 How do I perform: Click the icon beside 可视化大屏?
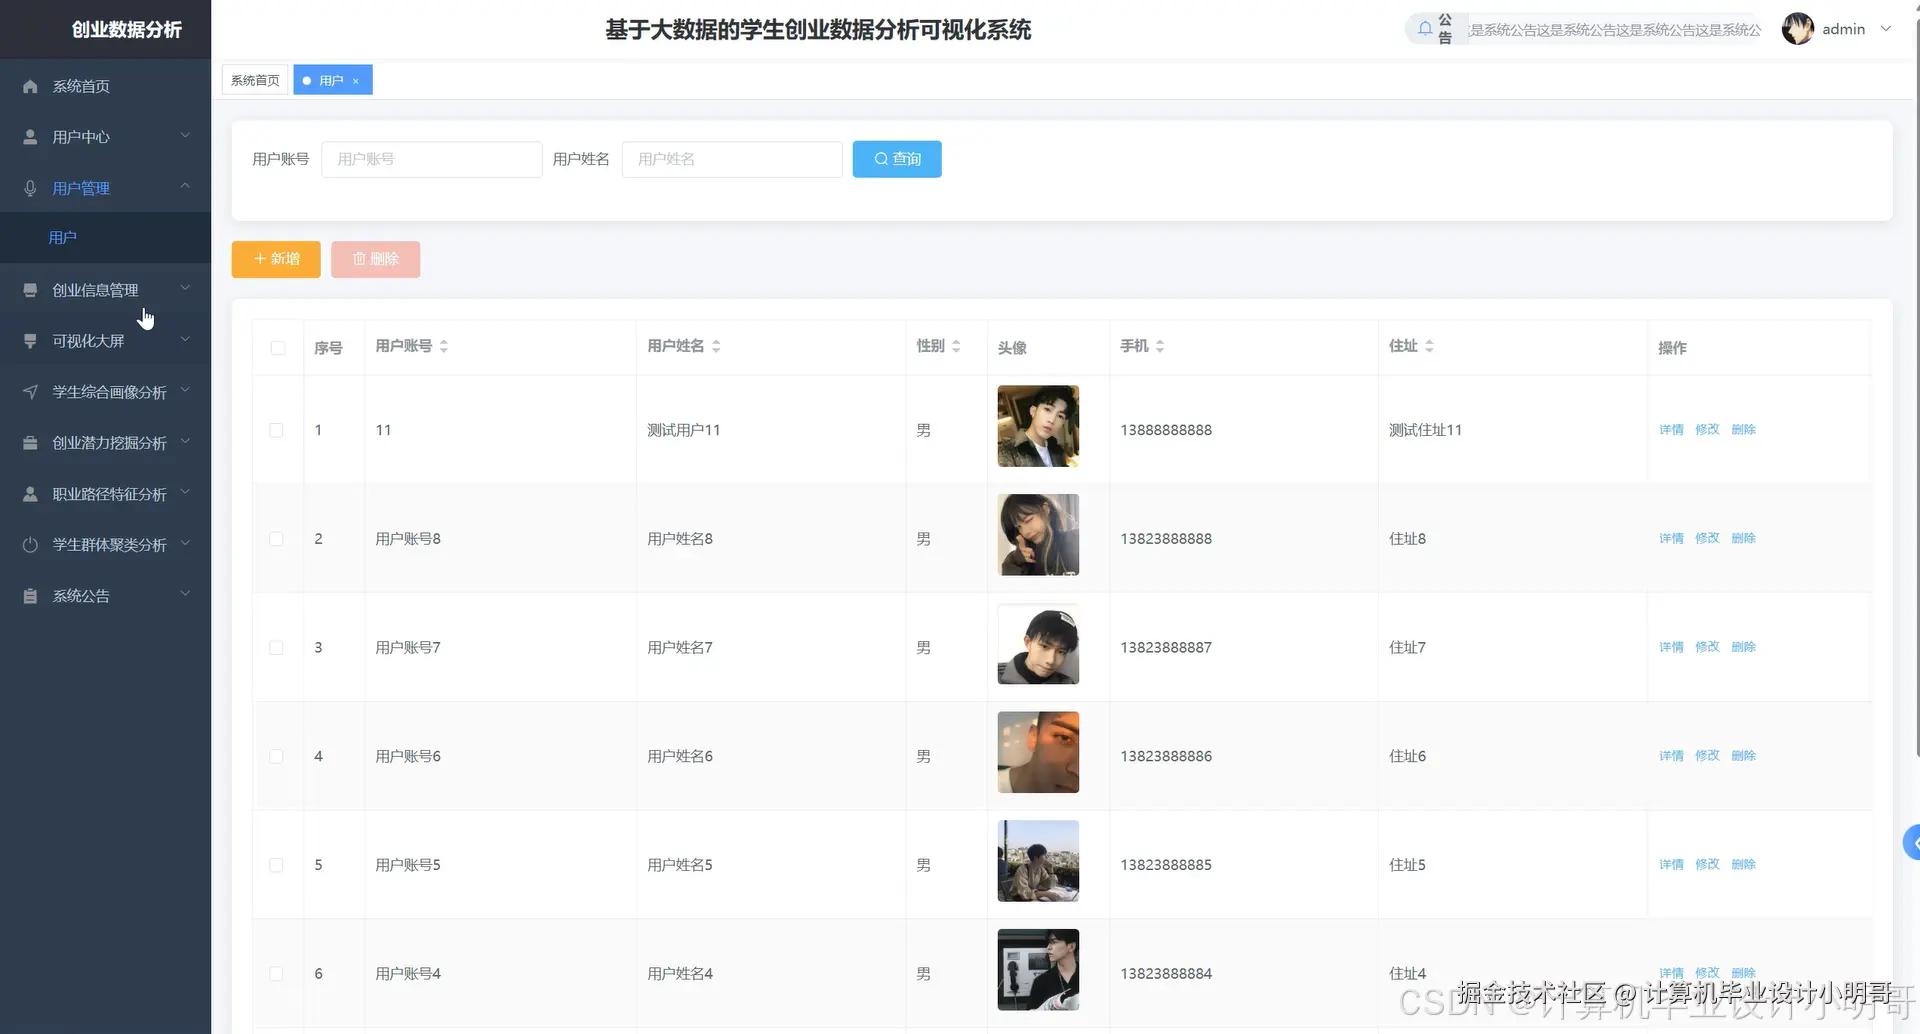[30, 341]
